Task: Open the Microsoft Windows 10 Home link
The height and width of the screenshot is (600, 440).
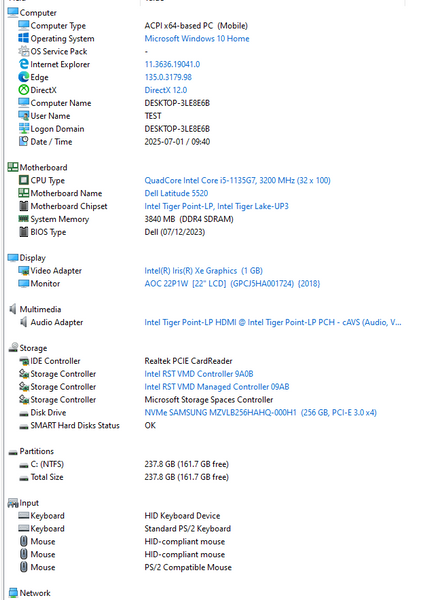Action: point(197,38)
